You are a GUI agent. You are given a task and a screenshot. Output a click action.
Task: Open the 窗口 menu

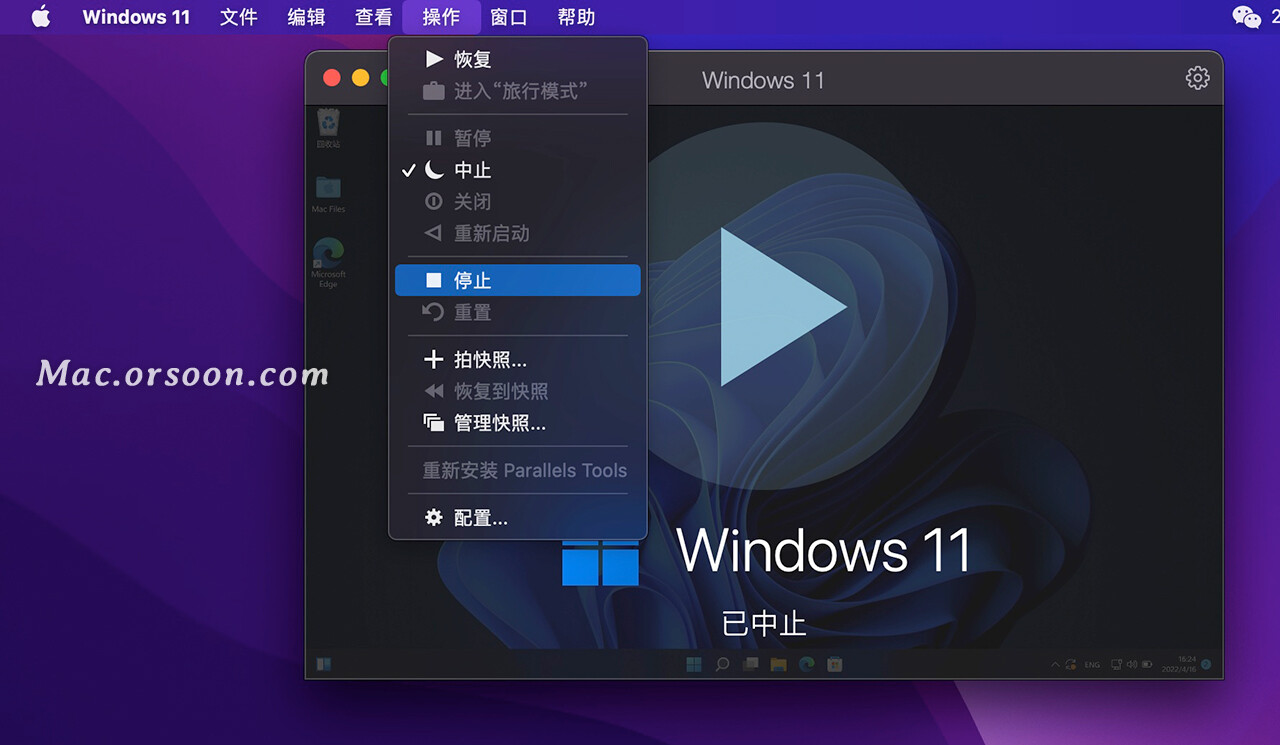pyautogui.click(x=509, y=17)
